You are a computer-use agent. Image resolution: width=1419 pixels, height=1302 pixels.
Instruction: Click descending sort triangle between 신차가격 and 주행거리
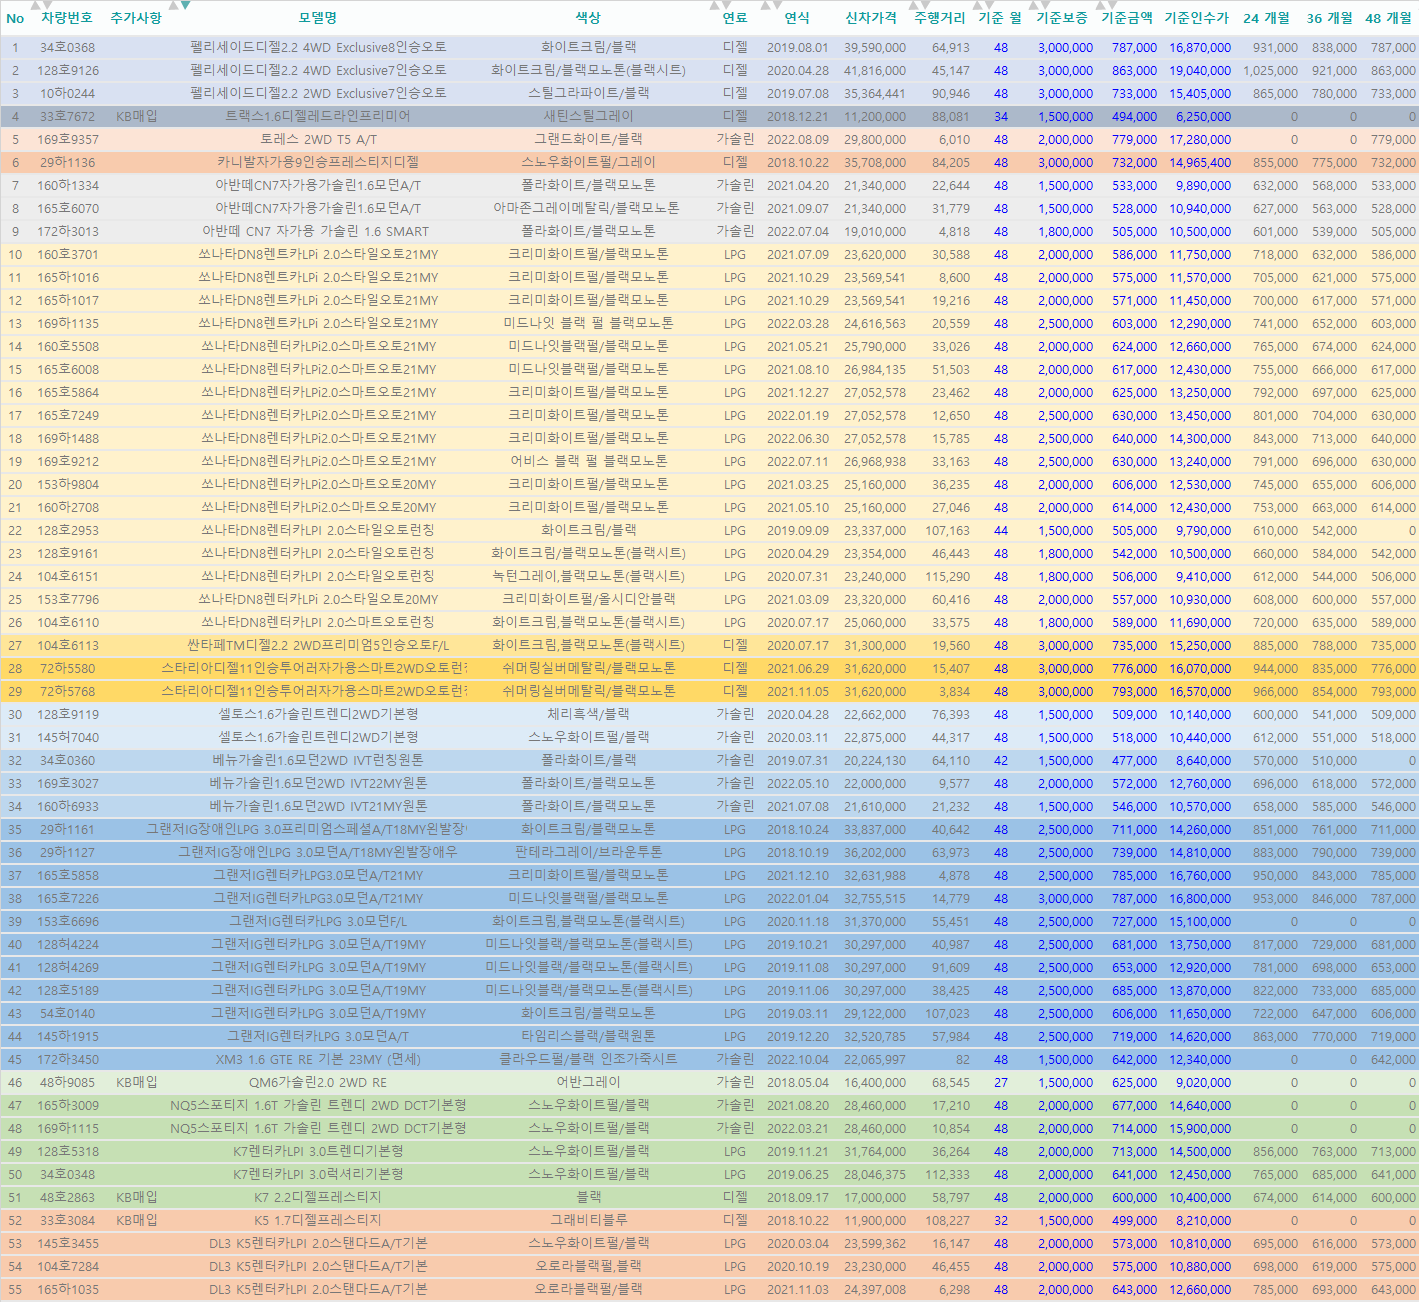click(x=925, y=5)
